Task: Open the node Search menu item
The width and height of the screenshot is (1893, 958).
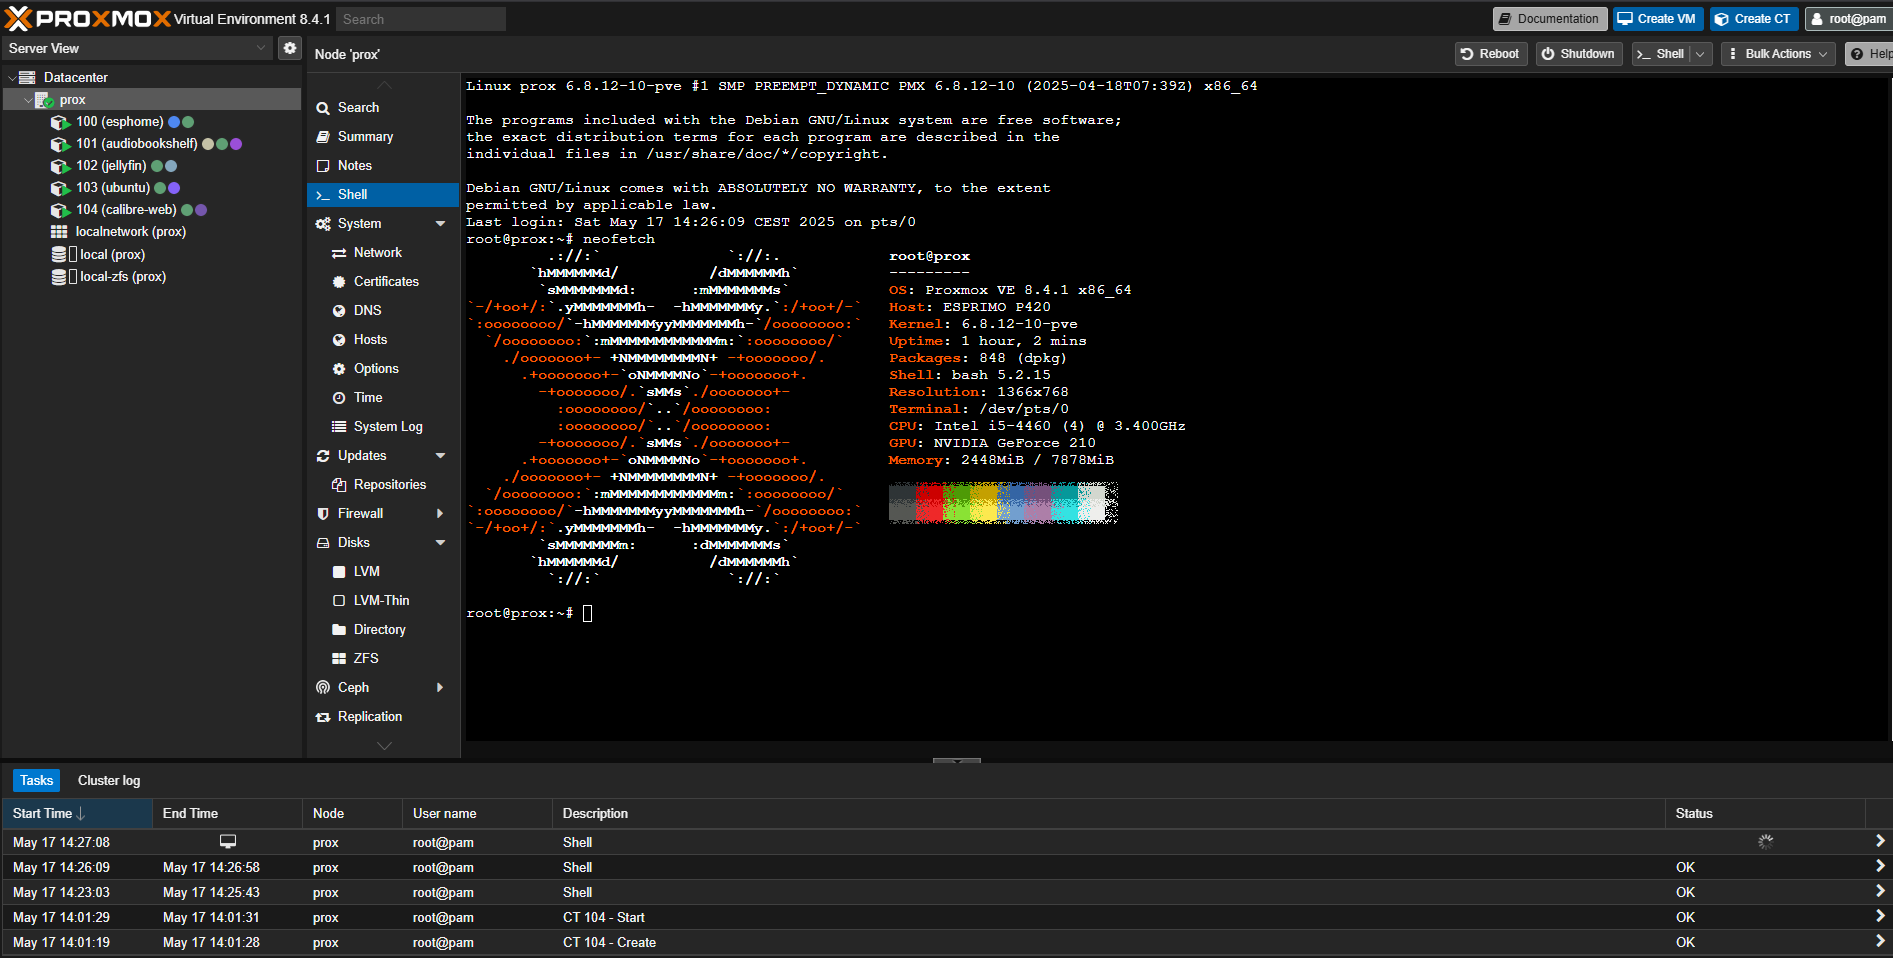Action: click(358, 108)
